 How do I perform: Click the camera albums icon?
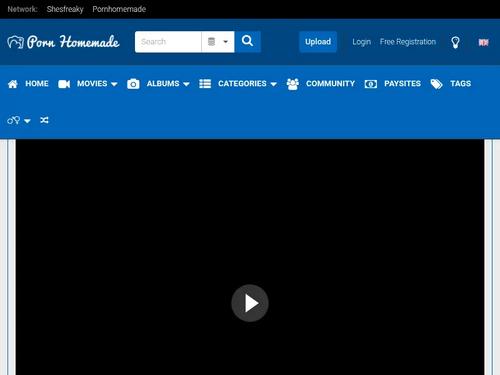pyautogui.click(x=133, y=84)
